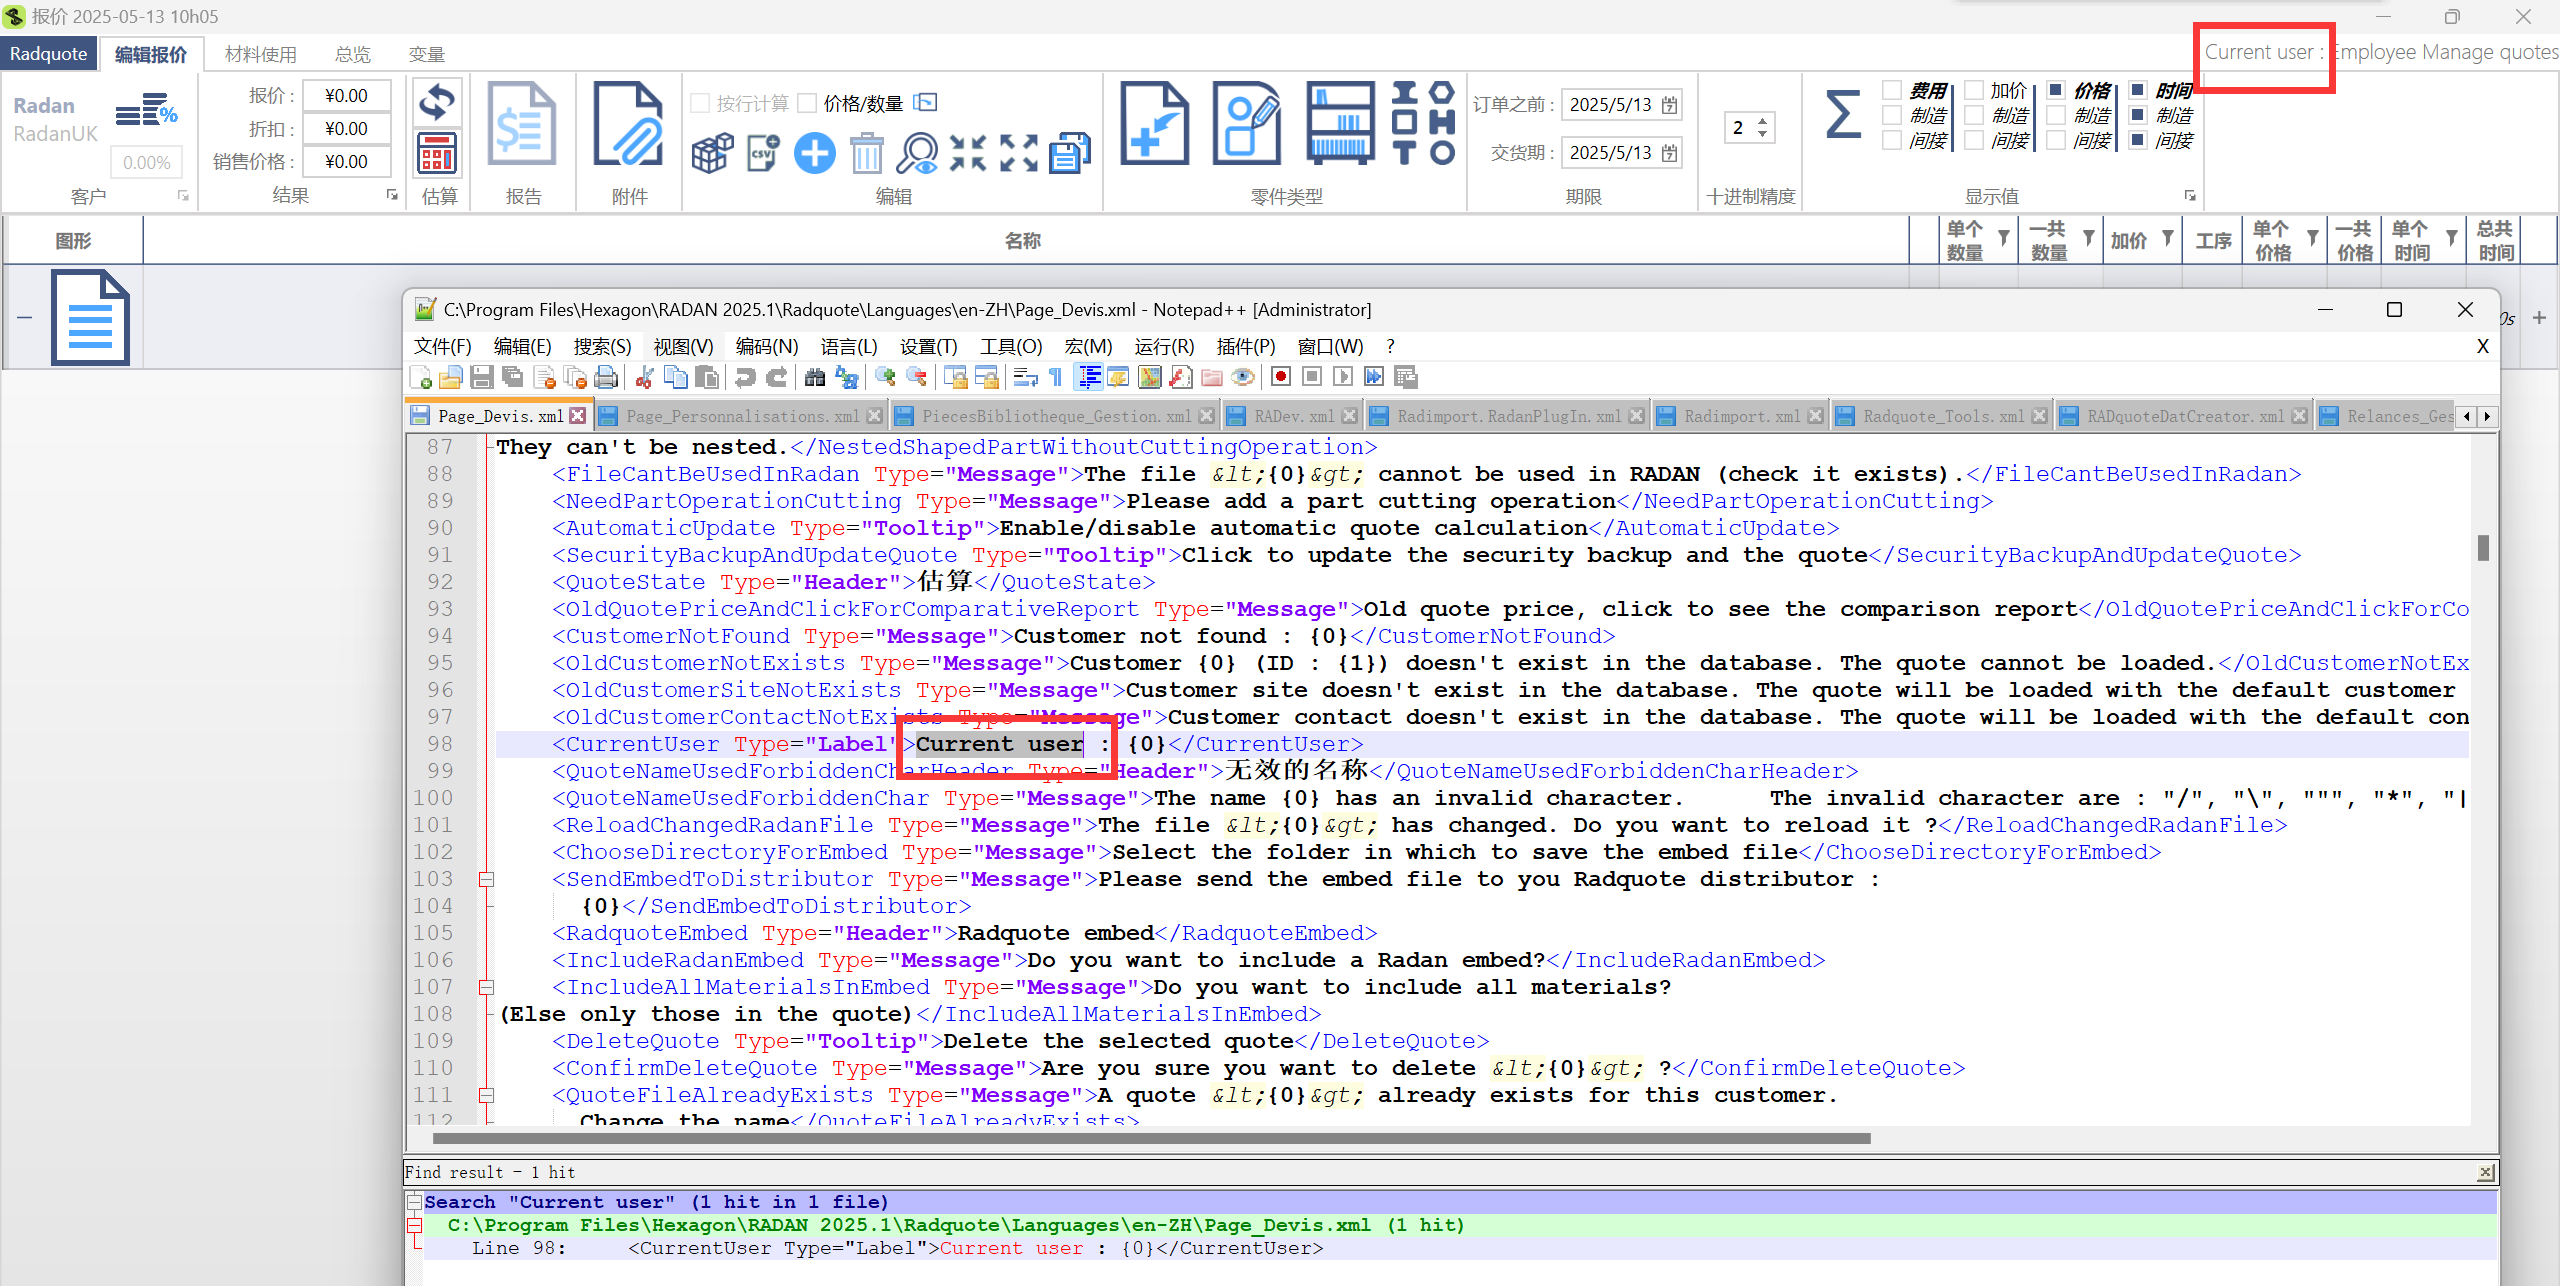Open the 材料使用 ribbon tab
Viewport: 2560px width, 1286px height.
[260, 54]
